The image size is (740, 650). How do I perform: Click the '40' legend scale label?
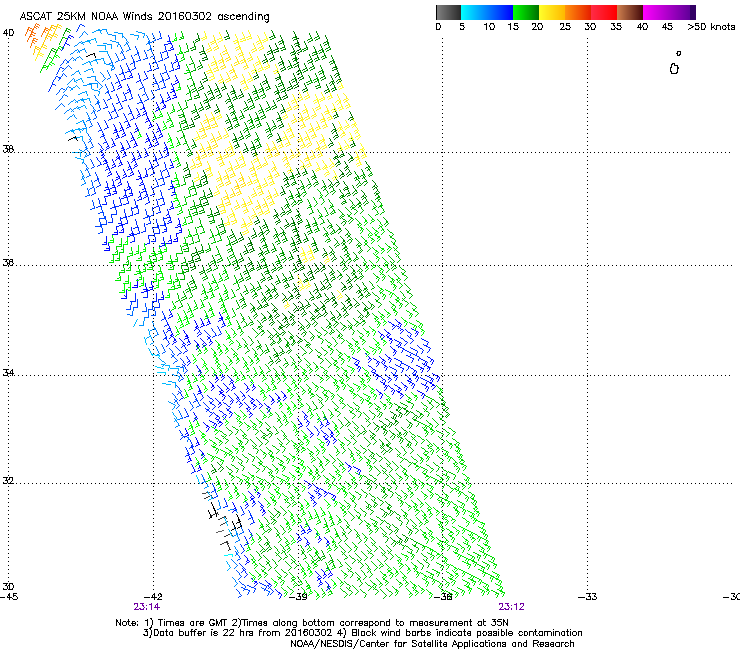coord(642,27)
